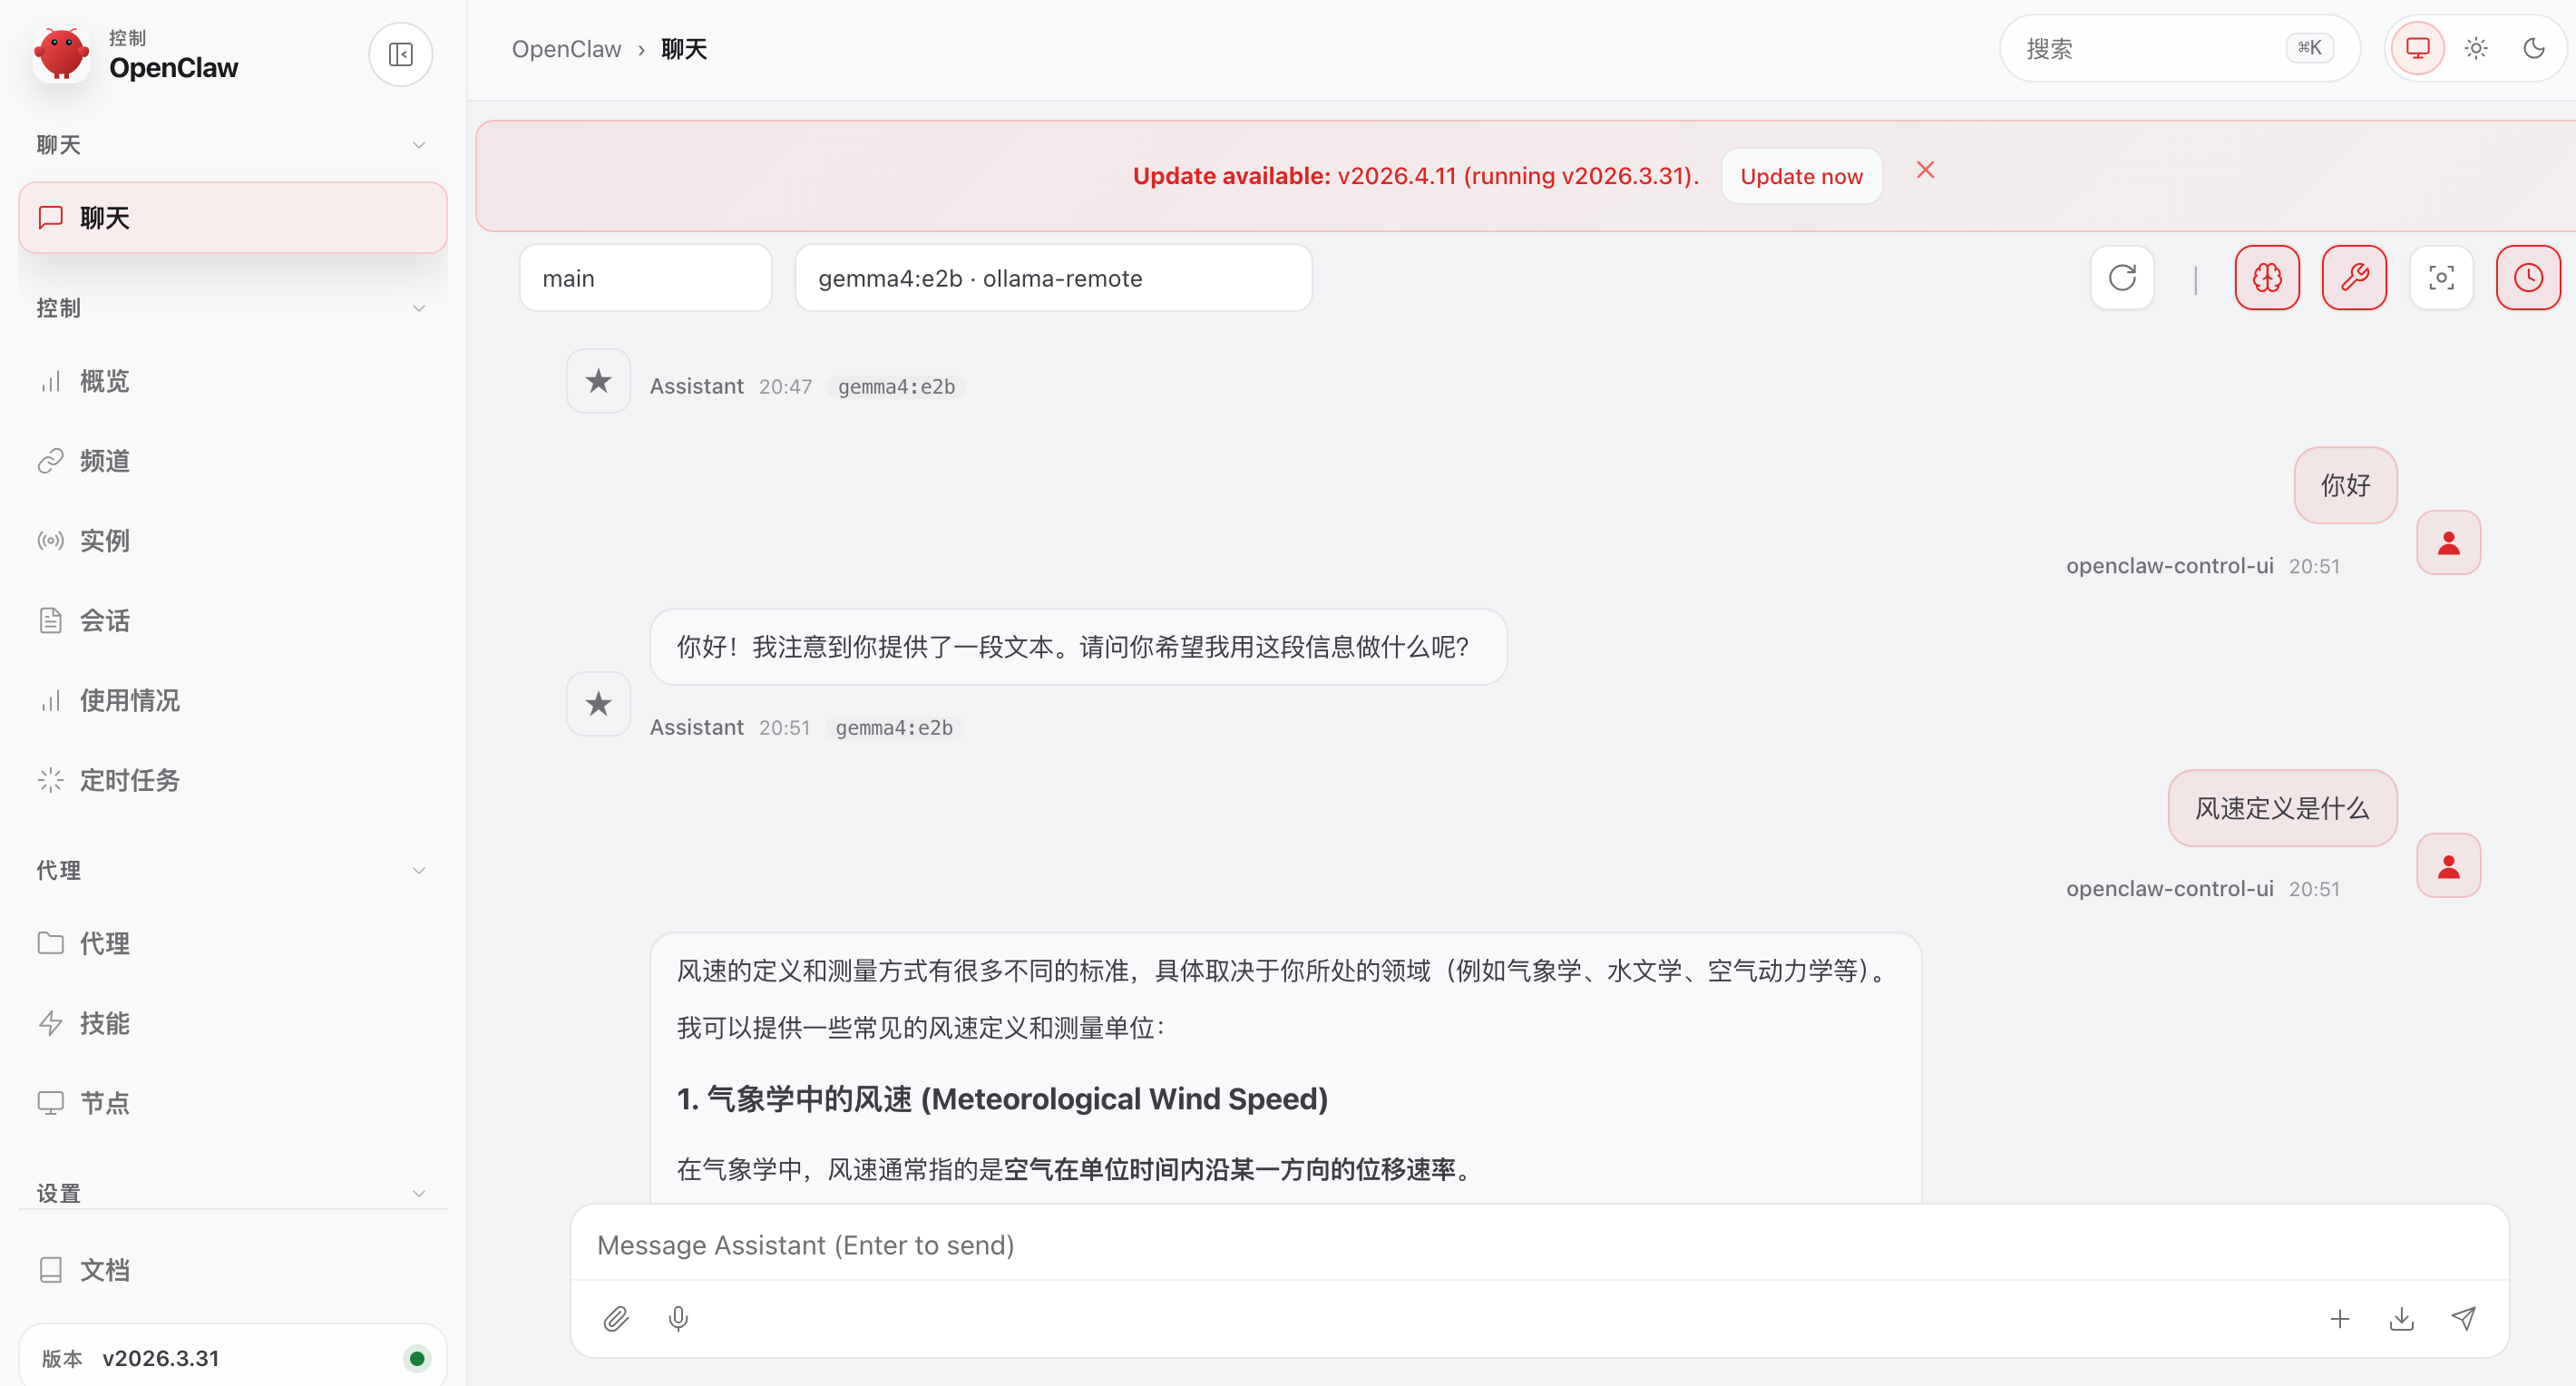2576x1386 pixels.
Task: Open the reasoning/brain panel icon
Action: tap(2267, 277)
